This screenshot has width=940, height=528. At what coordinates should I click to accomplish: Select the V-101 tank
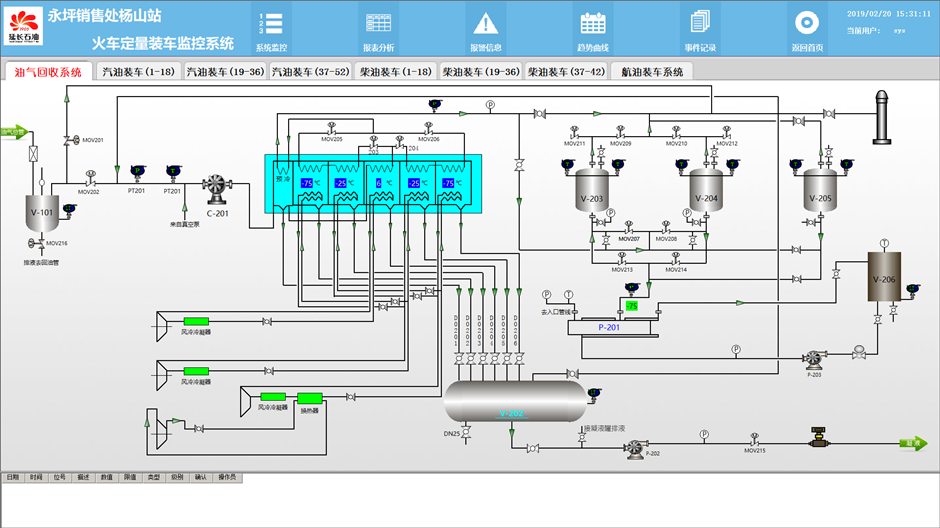pyautogui.click(x=41, y=211)
